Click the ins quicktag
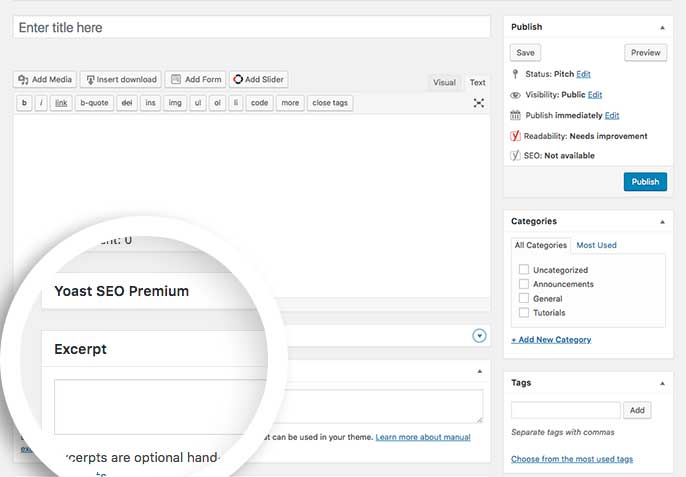686x477 pixels. pos(150,103)
